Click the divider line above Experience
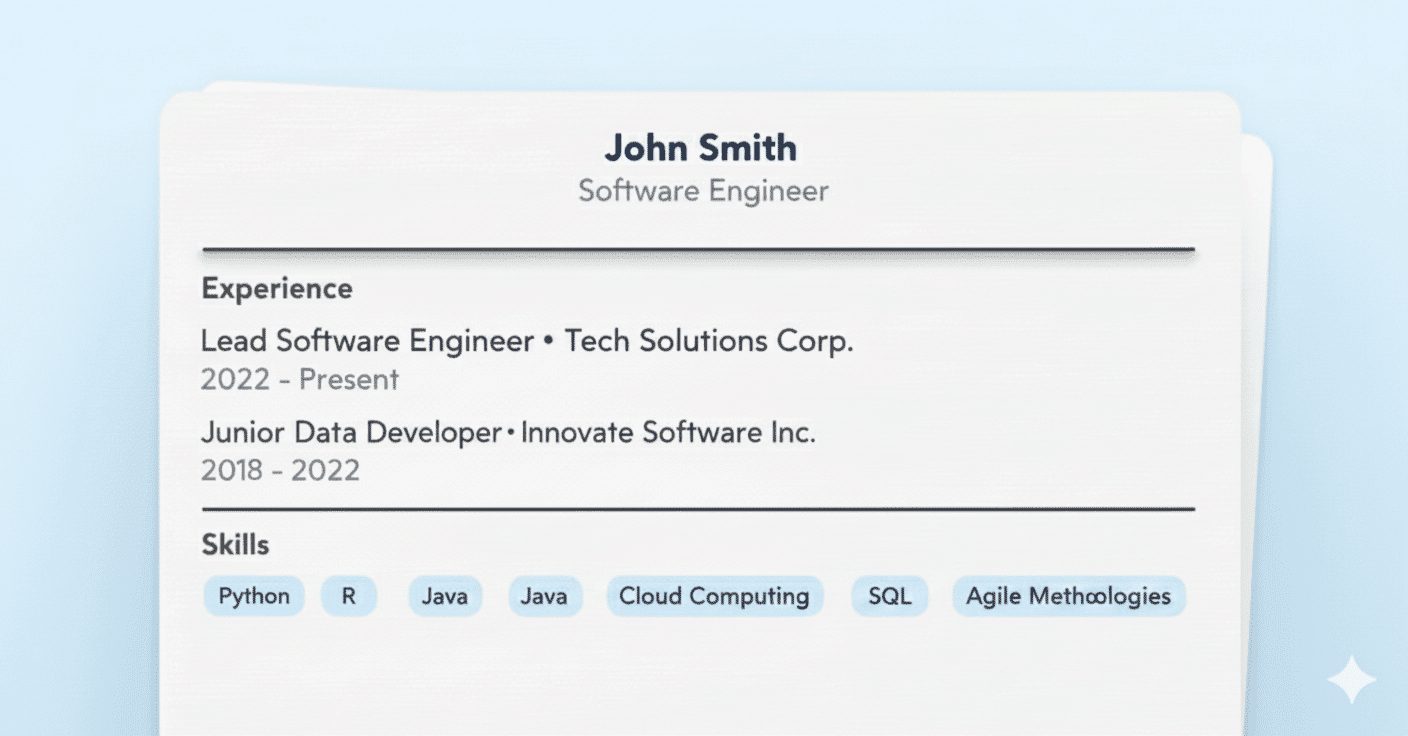 (698, 249)
